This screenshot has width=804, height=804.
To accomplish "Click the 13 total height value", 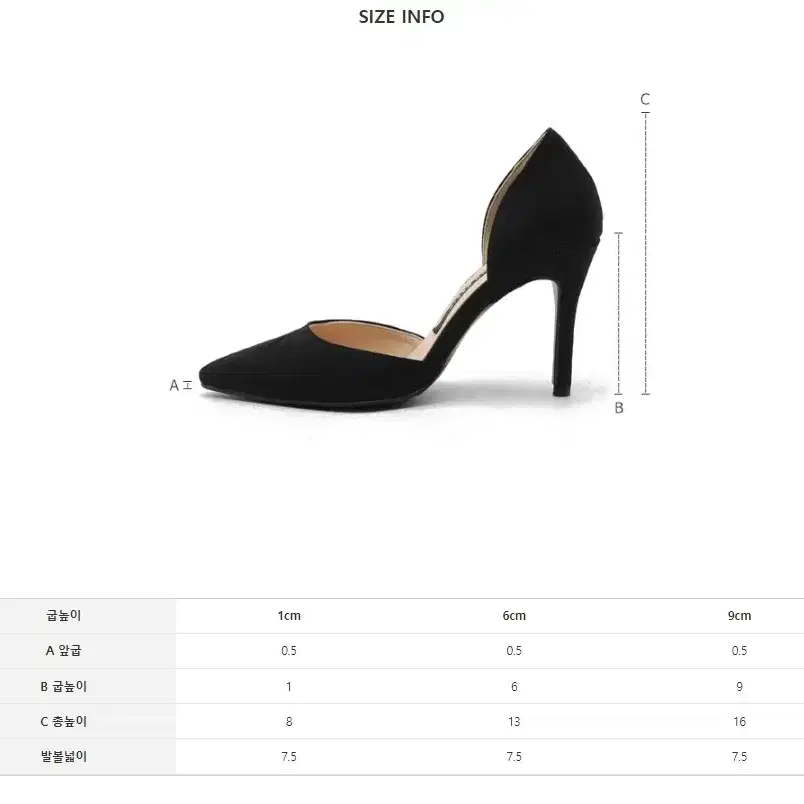I will 514,722.
